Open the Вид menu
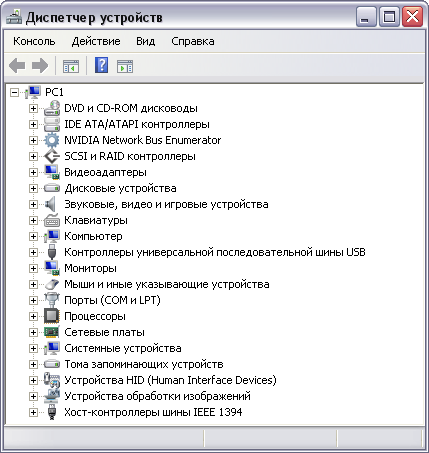This screenshot has width=429, height=453. pos(145,41)
